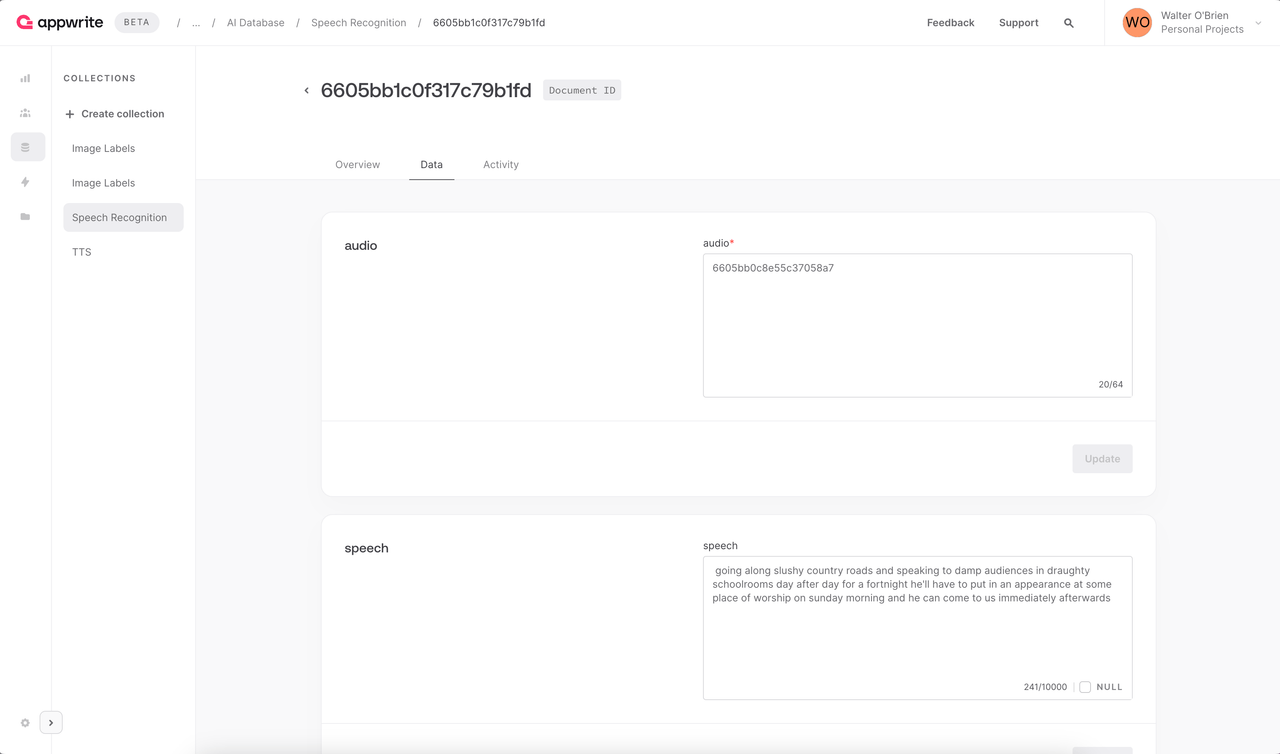This screenshot has height=754, width=1280.
Task: Click the 20/64 character counter
Action: (1110, 384)
